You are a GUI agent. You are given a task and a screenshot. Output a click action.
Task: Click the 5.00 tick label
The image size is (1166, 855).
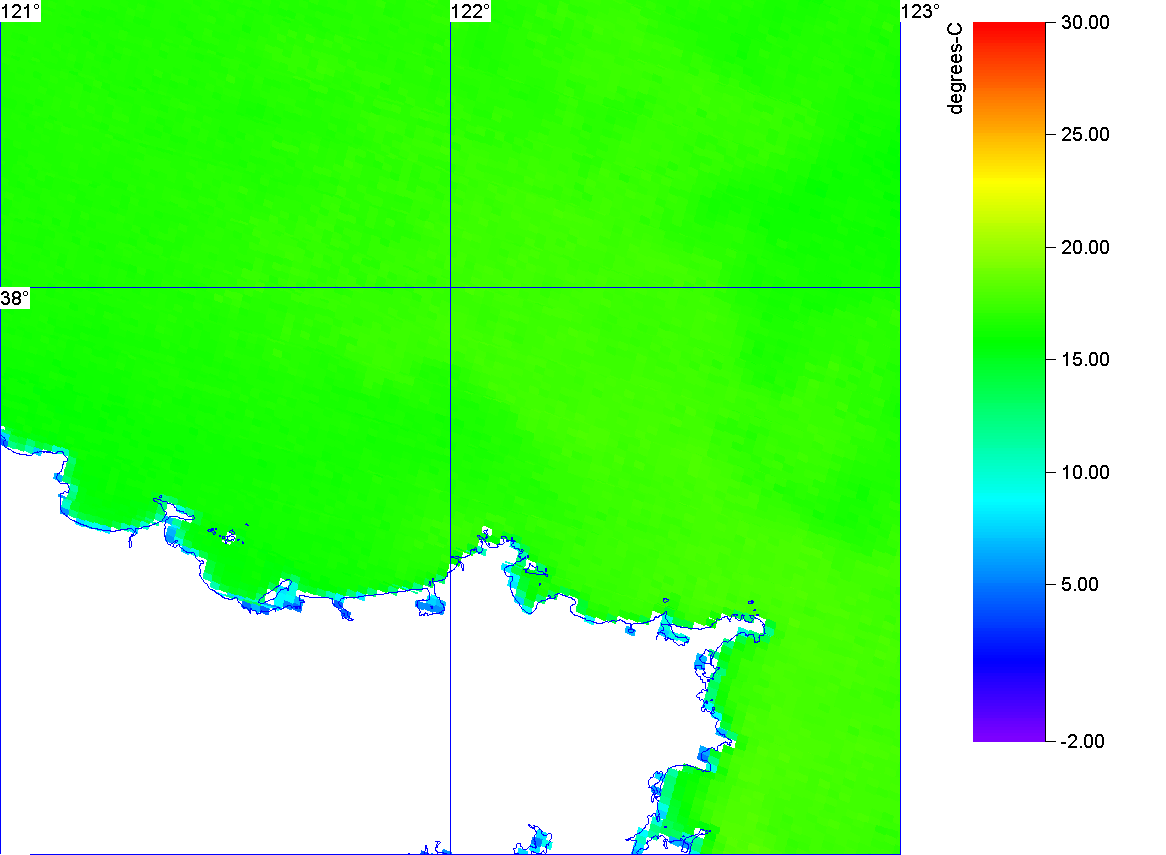[x=1080, y=584]
